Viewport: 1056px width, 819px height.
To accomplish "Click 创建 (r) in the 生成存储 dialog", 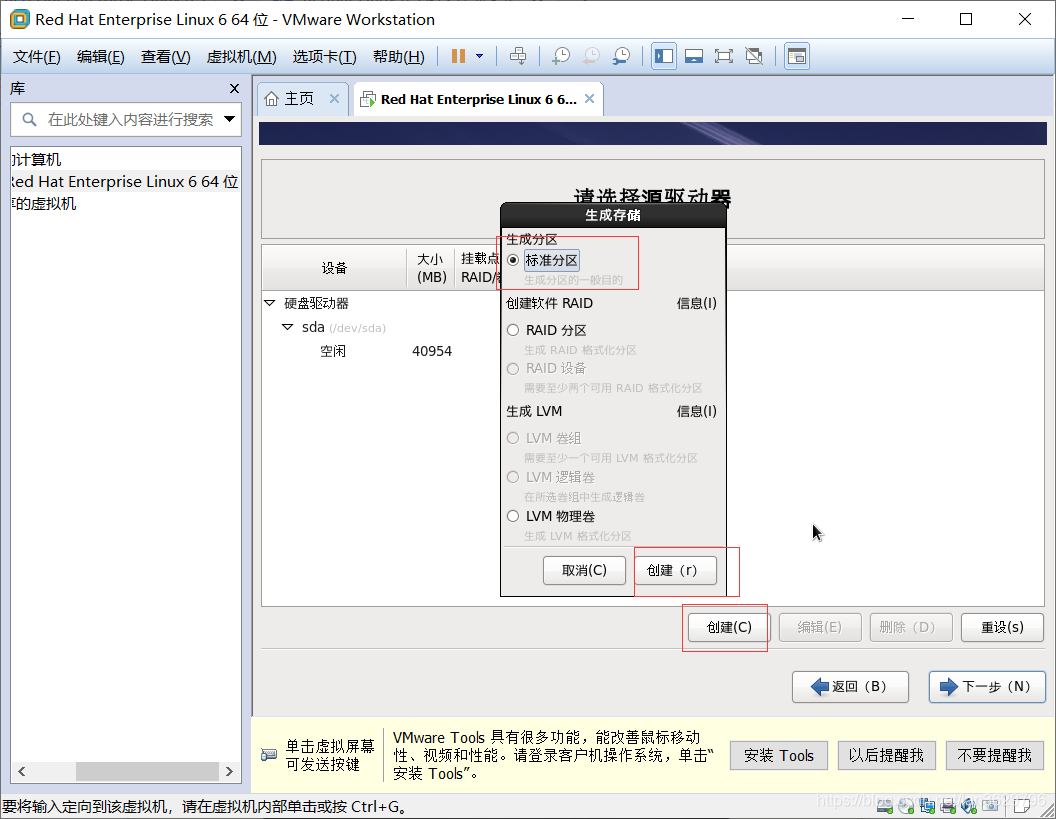I will pos(675,570).
